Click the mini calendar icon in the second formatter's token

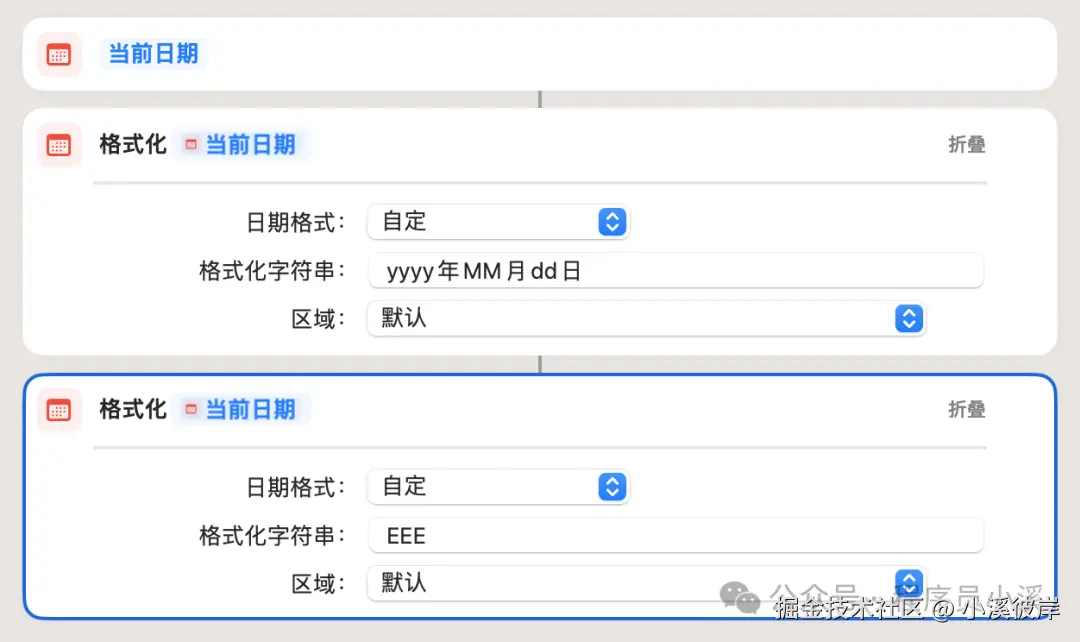190,409
